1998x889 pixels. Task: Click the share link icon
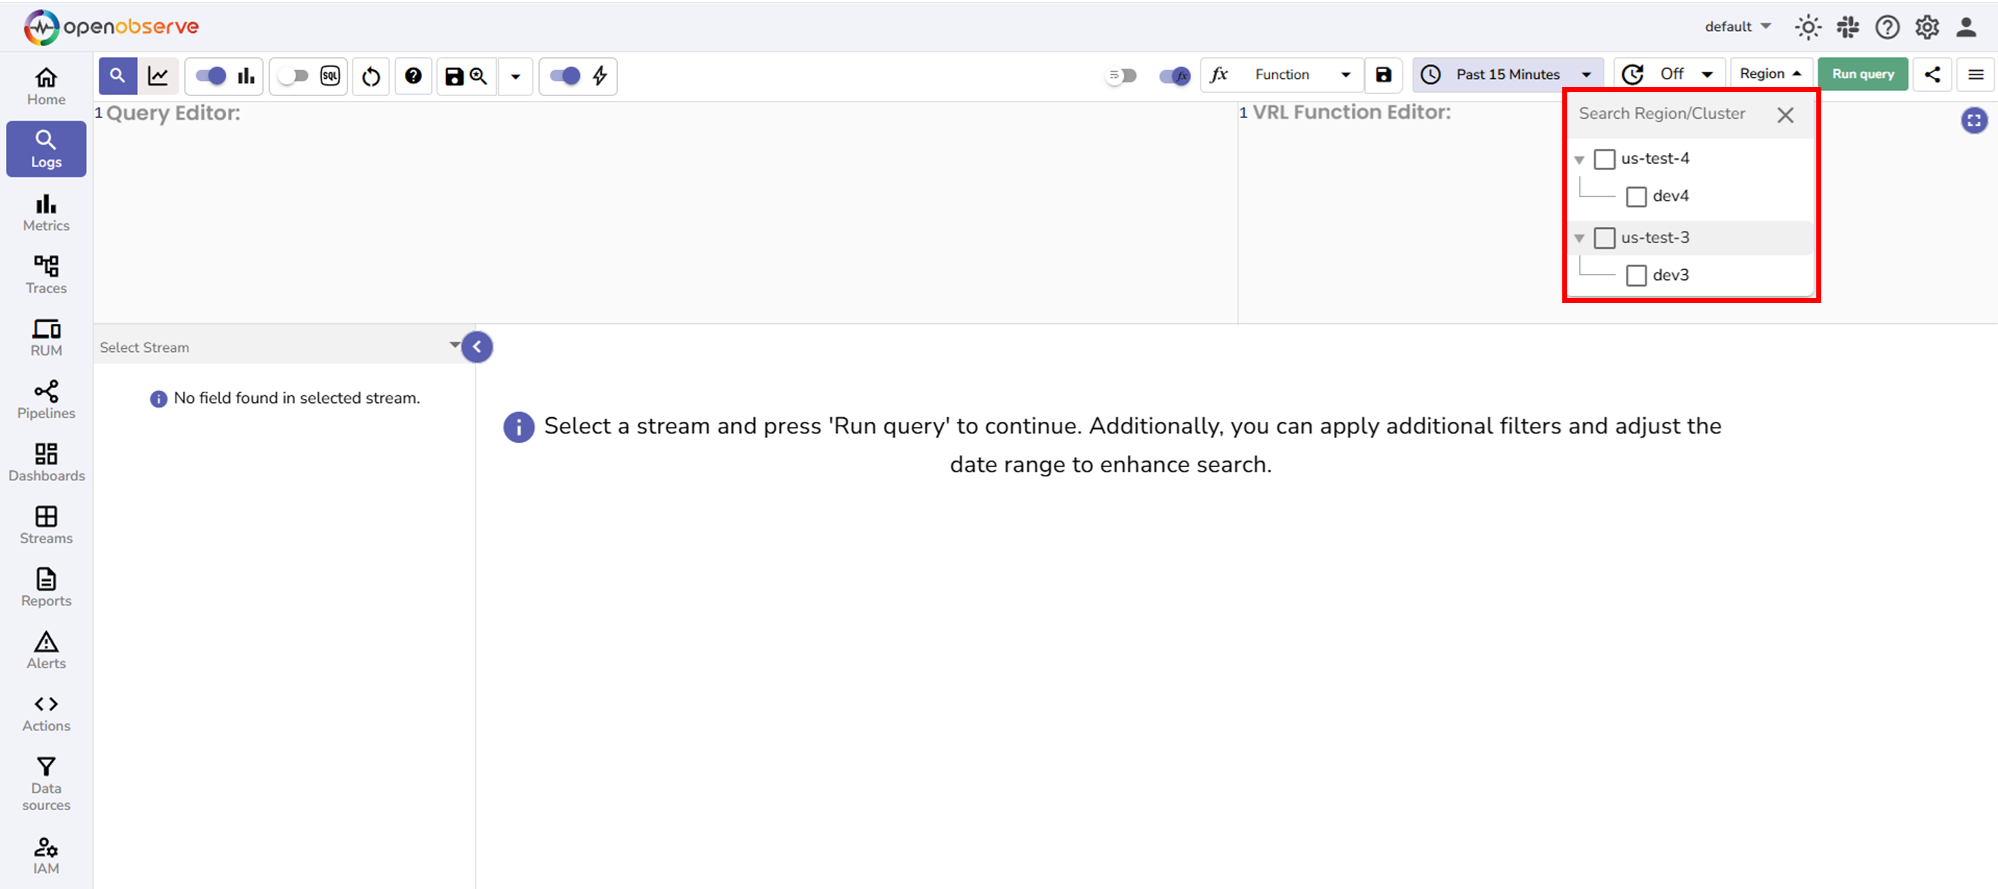tap(1932, 75)
